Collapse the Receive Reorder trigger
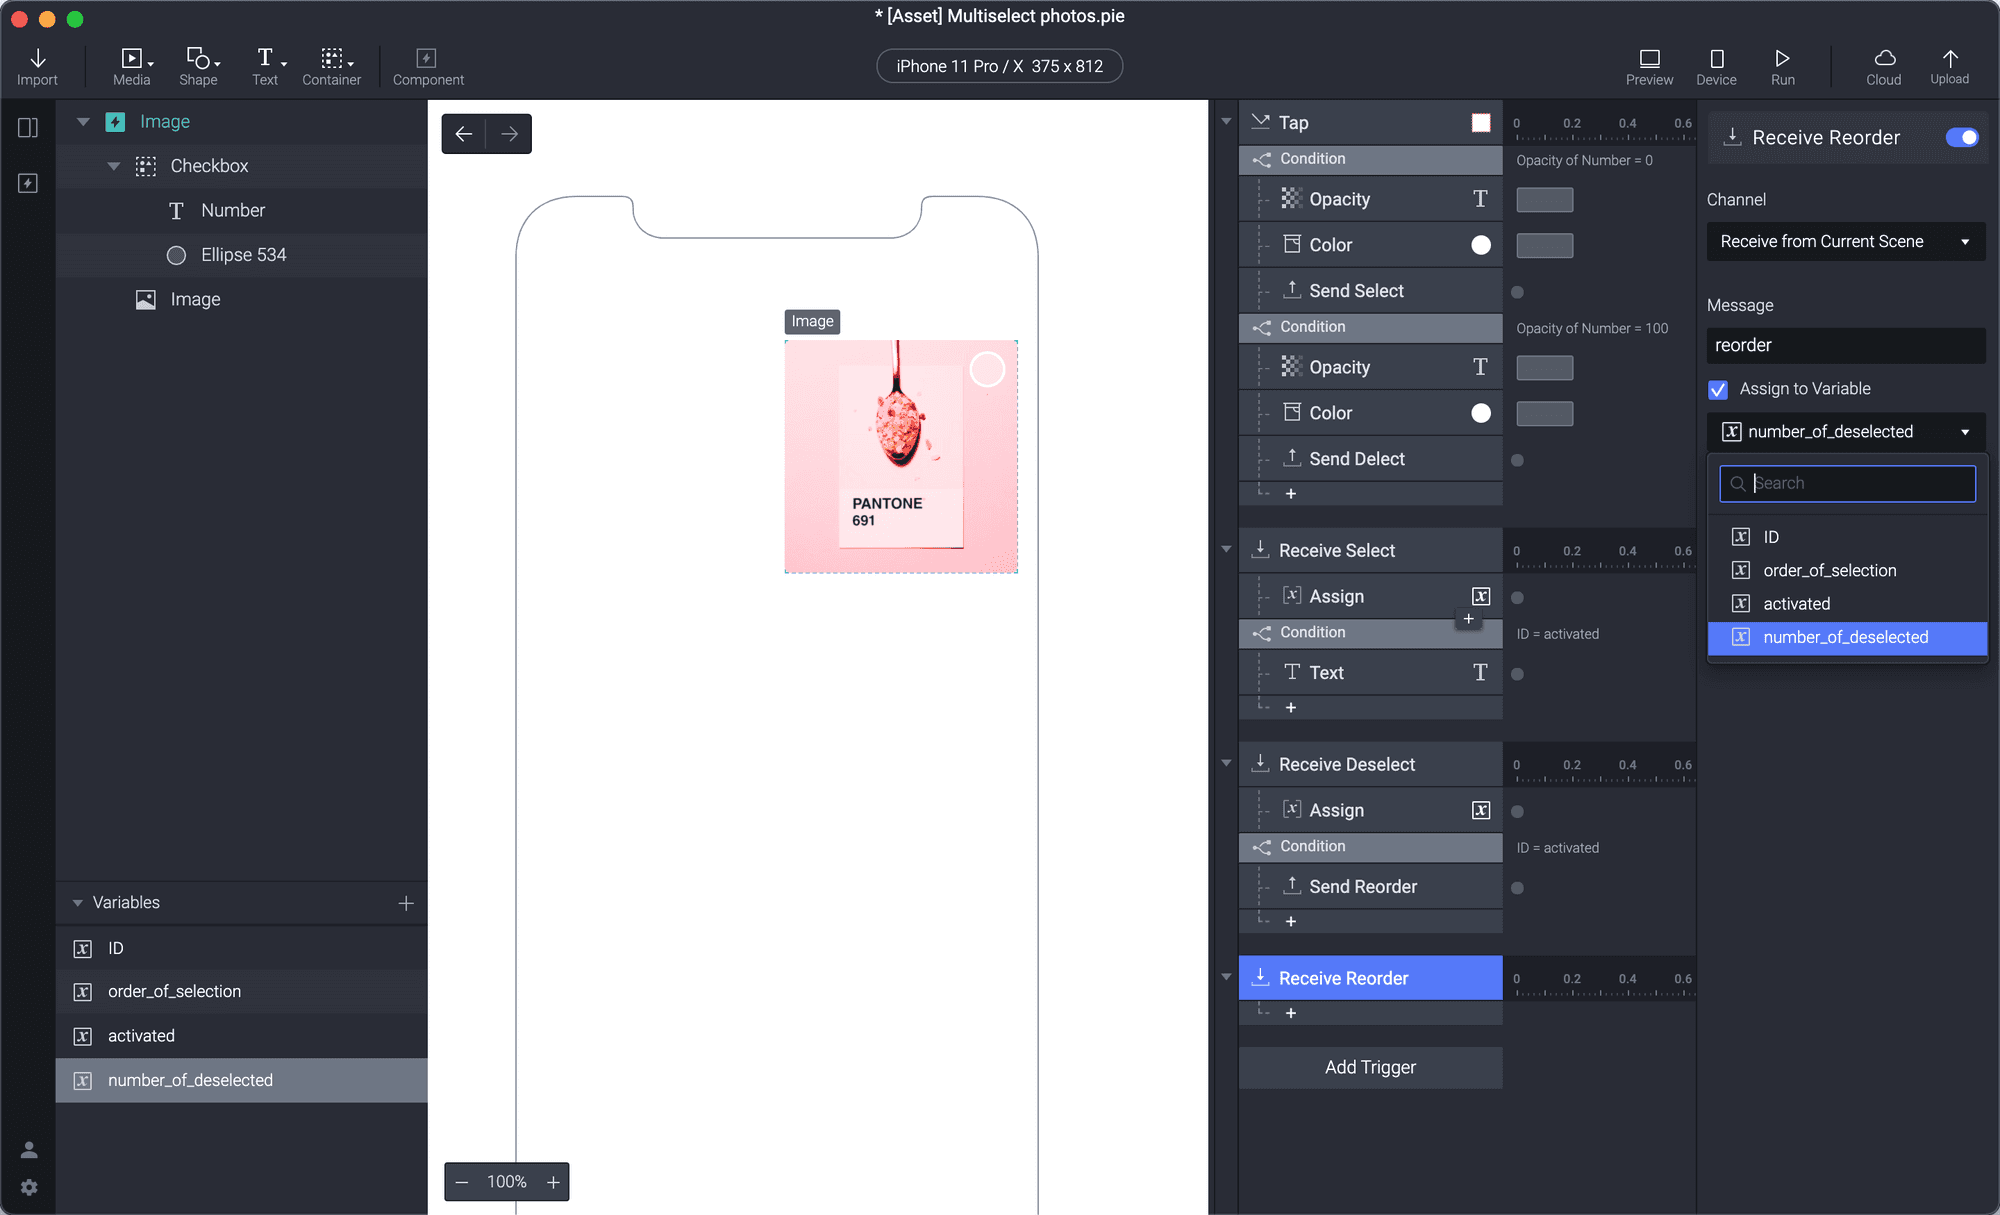Viewport: 2000px width, 1215px height. 1226,977
